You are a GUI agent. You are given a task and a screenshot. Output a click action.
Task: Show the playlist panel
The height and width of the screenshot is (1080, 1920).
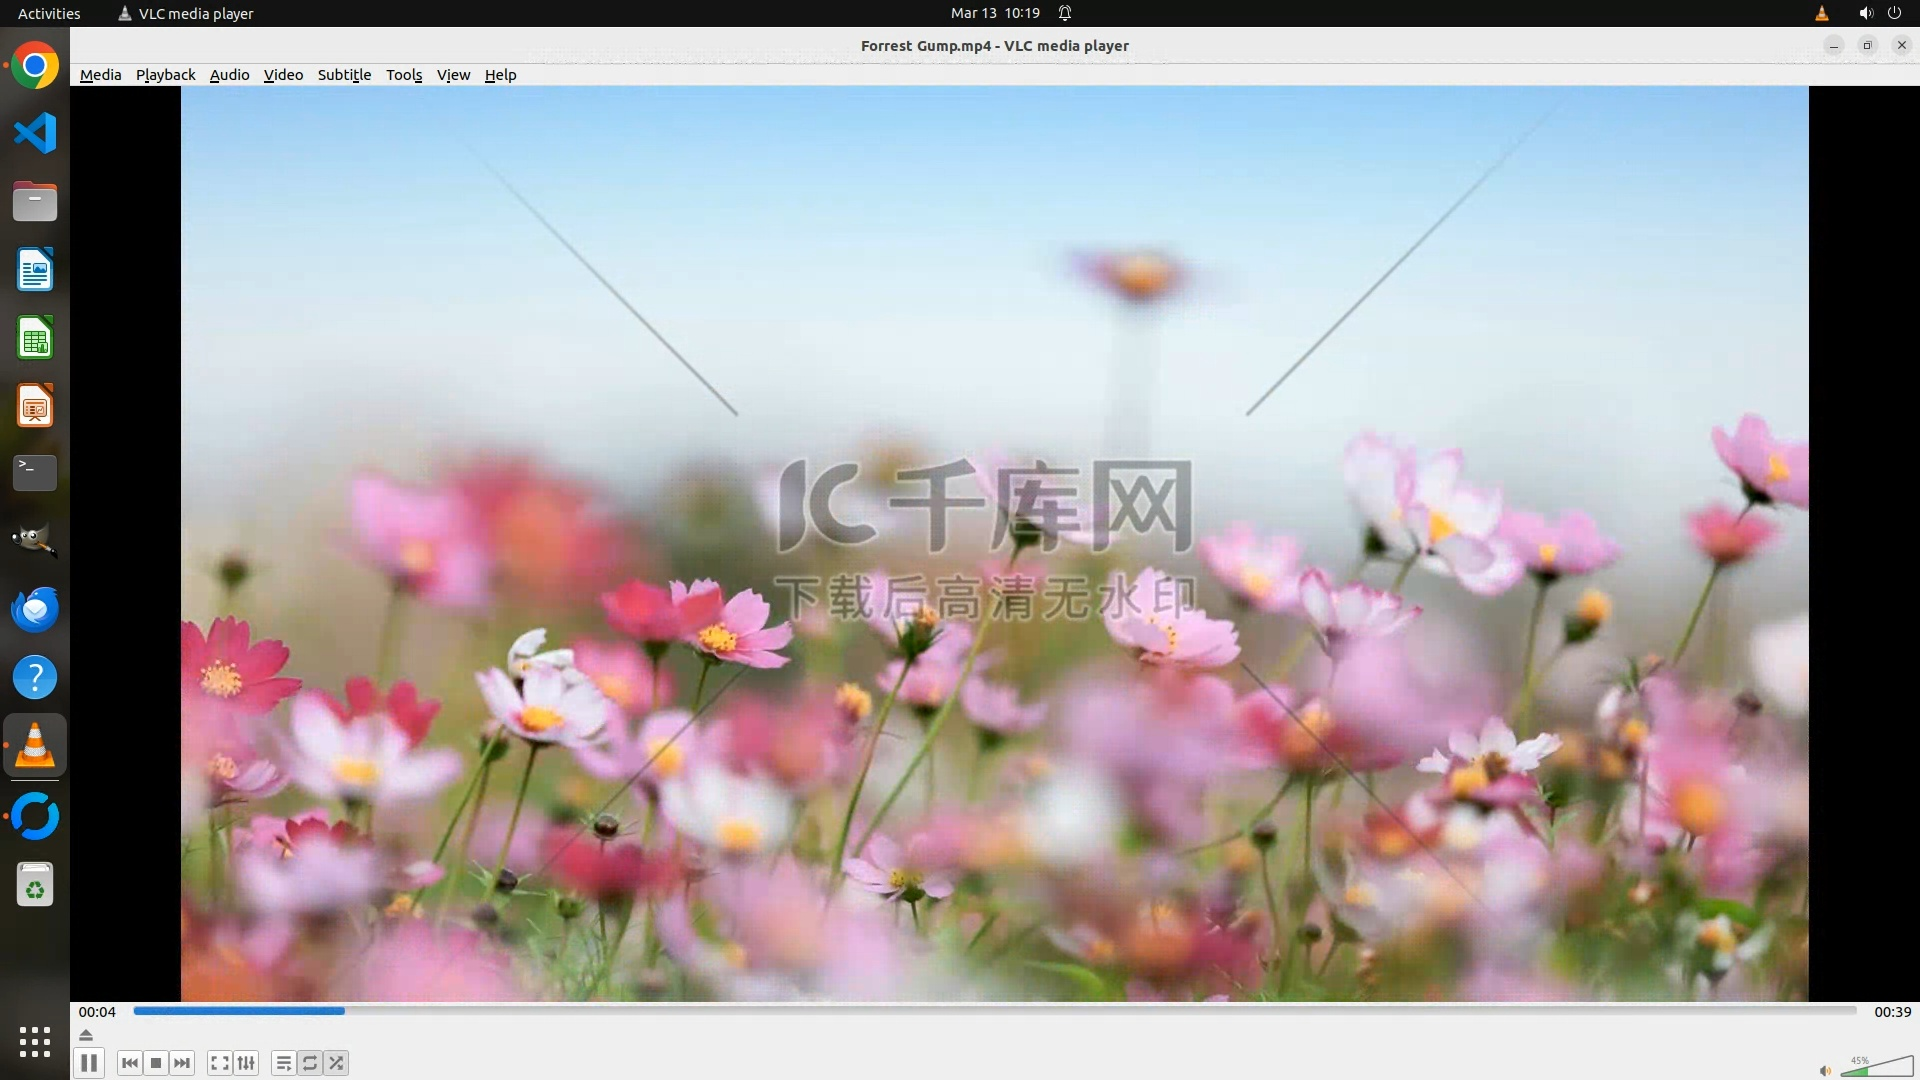(x=284, y=1063)
